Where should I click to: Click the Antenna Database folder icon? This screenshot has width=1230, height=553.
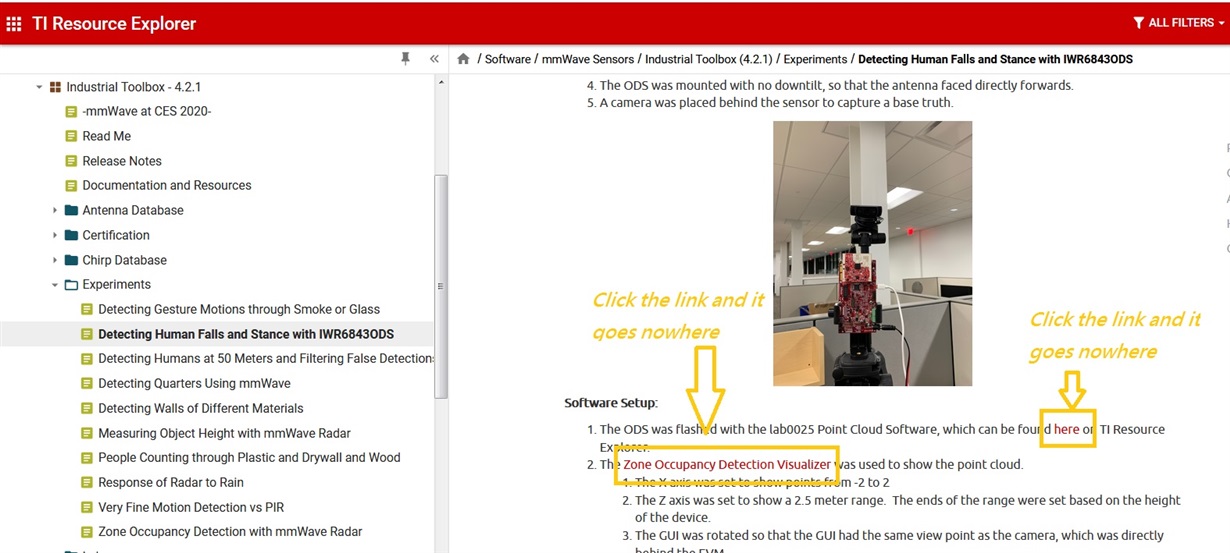71,210
